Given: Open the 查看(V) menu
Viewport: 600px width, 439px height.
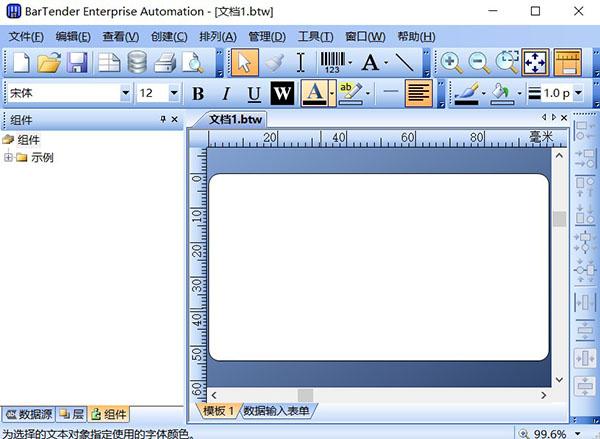Looking at the screenshot, I should 121,37.
